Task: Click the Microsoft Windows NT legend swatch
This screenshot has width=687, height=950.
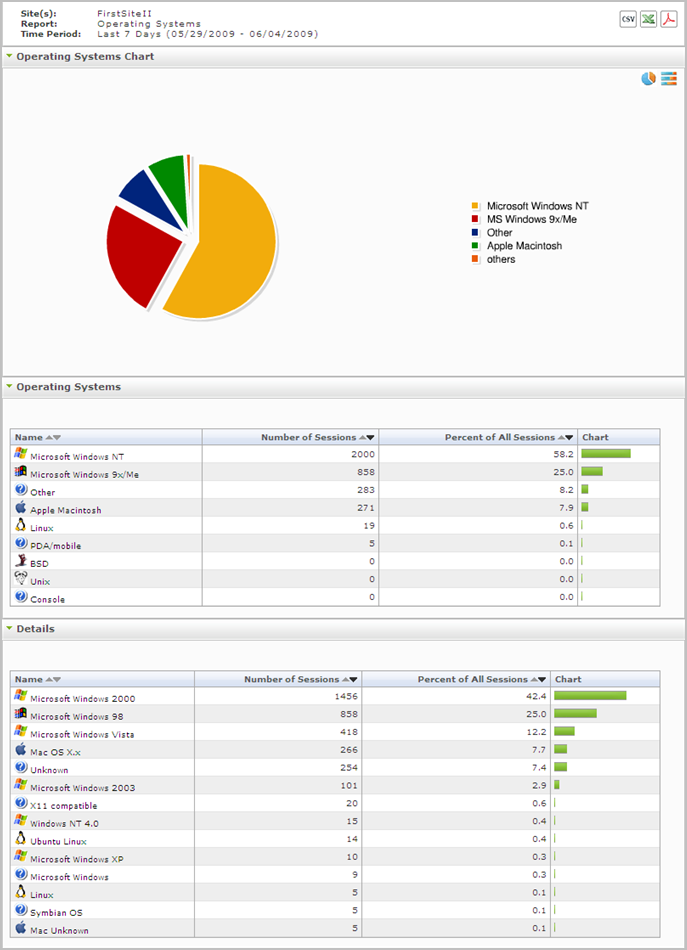Action: click(x=475, y=206)
